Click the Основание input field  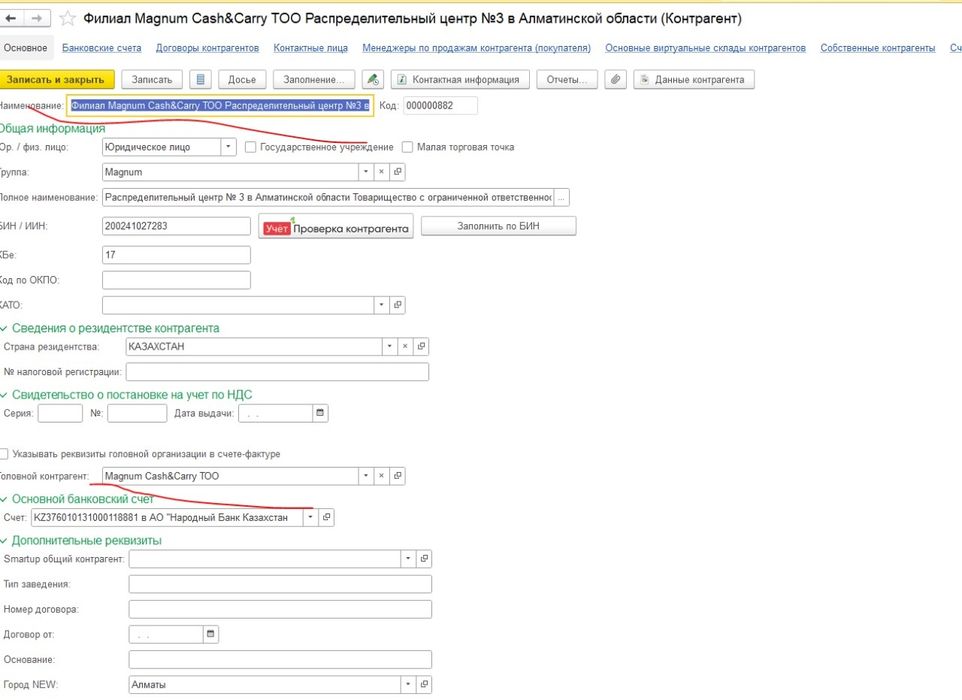[280, 660]
